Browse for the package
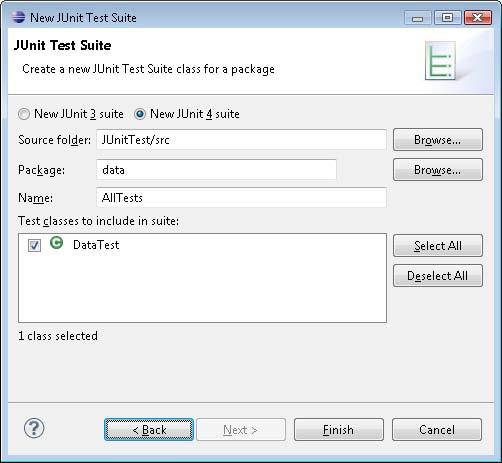502x463 pixels. click(438, 170)
